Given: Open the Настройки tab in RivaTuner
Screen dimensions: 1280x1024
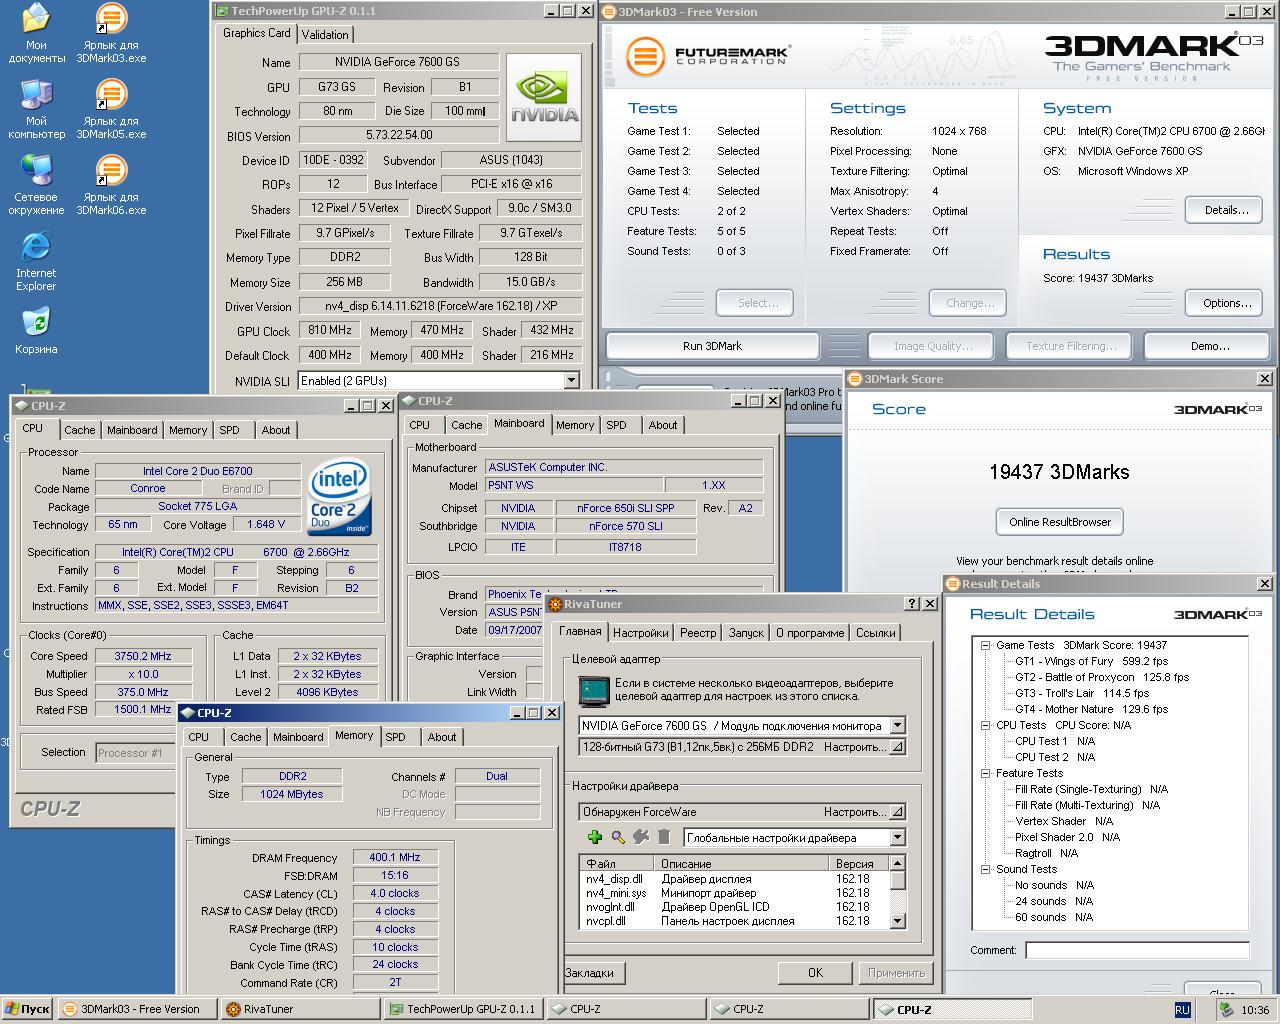Looking at the screenshot, I should [x=641, y=633].
